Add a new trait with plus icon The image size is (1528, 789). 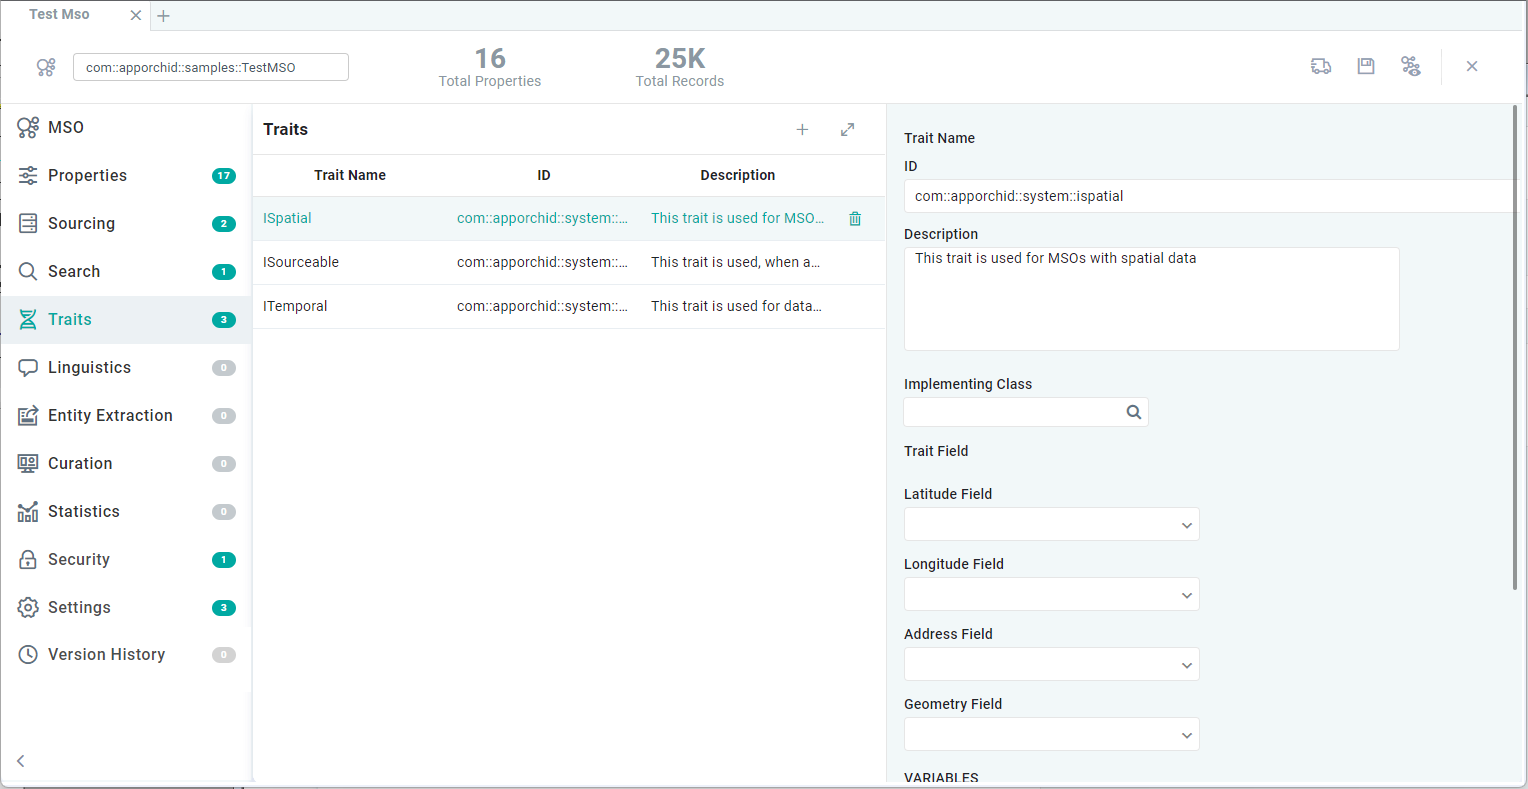(x=802, y=129)
